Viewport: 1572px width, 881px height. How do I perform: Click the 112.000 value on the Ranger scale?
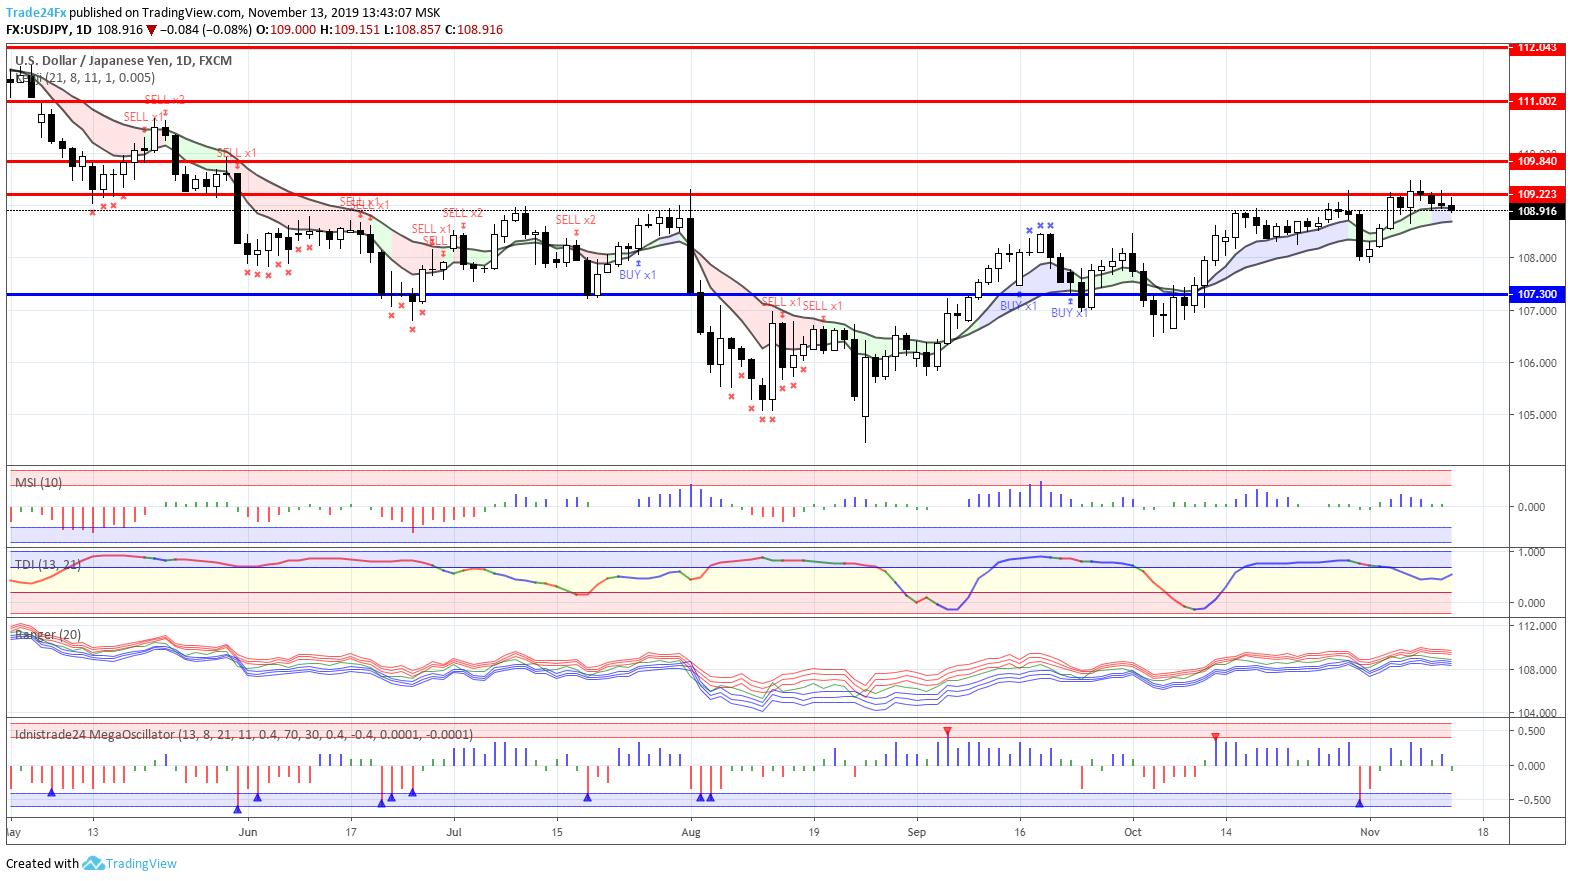click(x=1537, y=626)
